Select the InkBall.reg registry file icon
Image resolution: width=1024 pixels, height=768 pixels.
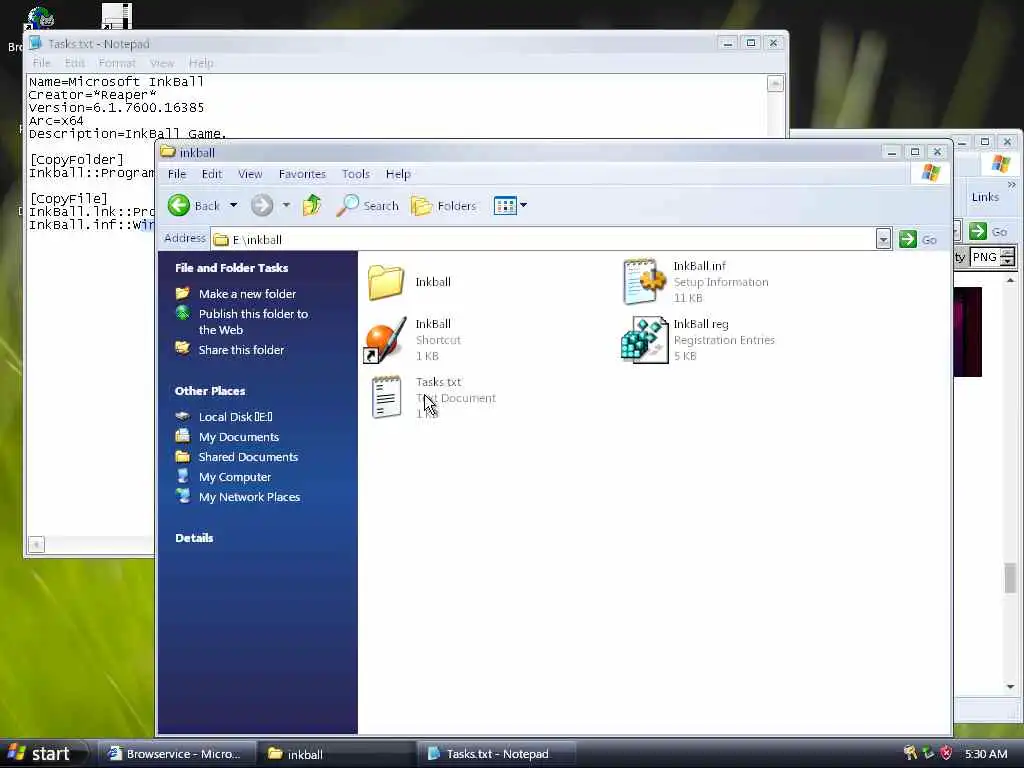point(644,340)
